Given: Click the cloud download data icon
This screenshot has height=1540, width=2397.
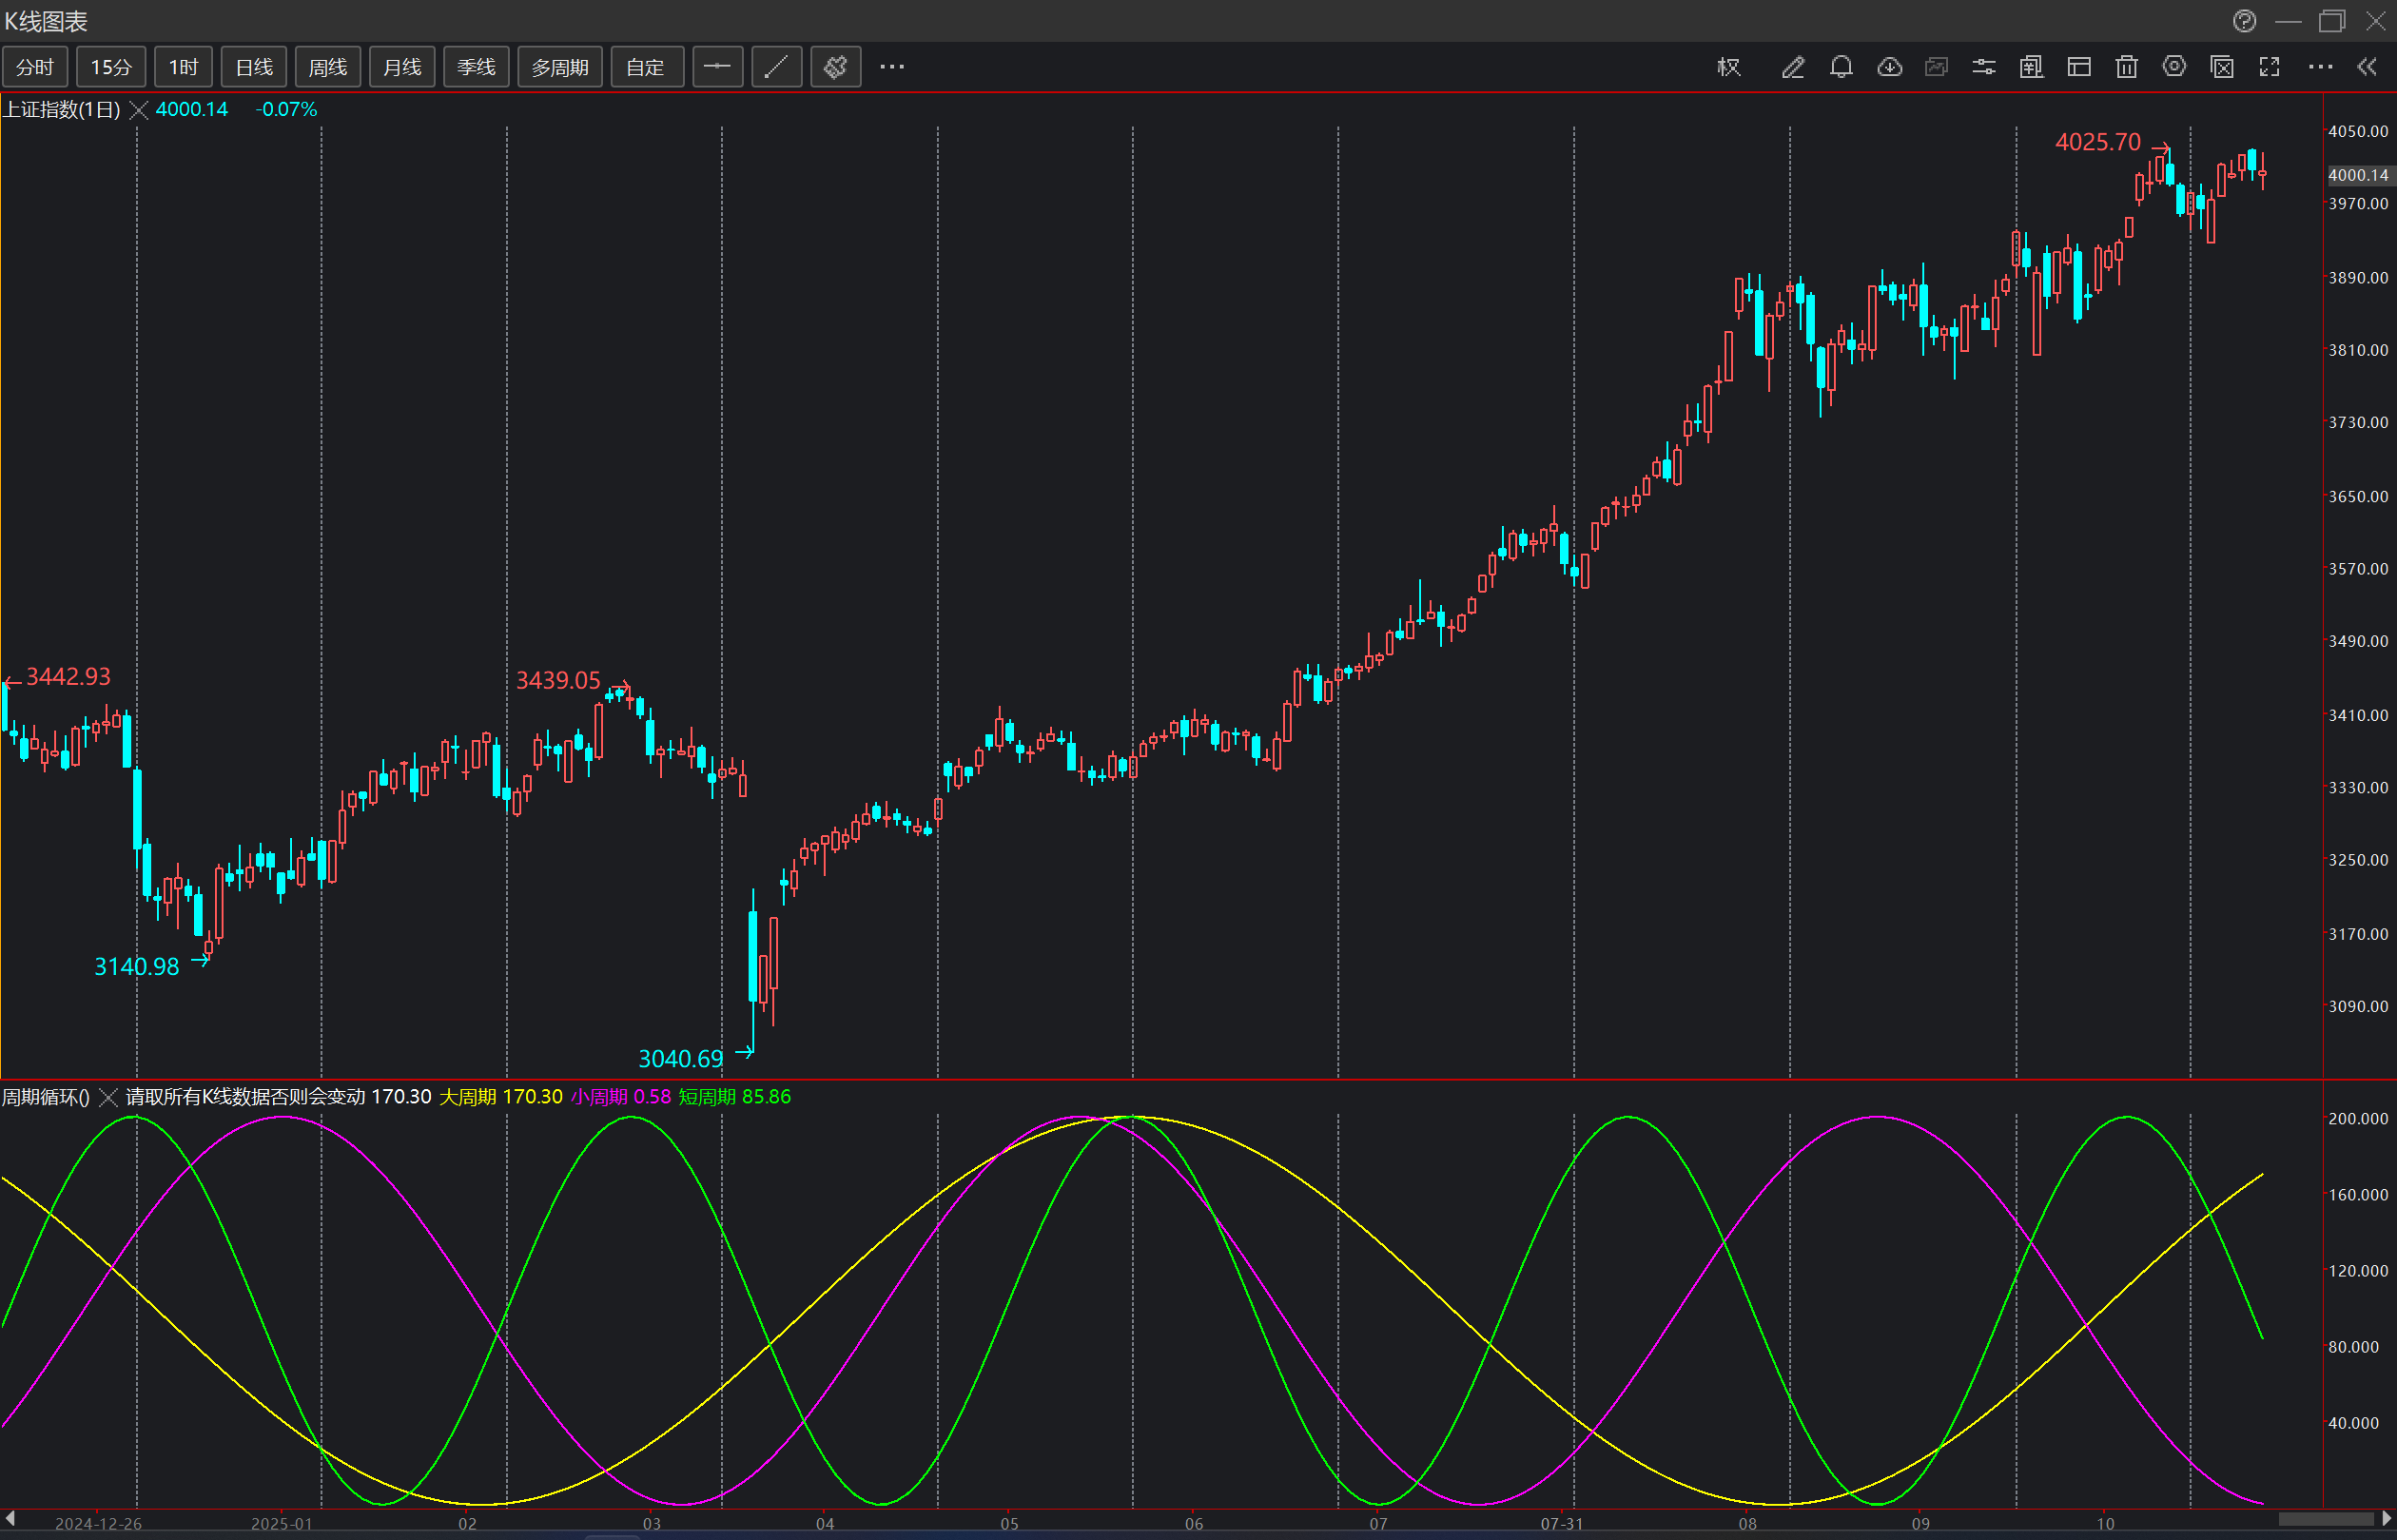Looking at the screenshot, I should coord(1889,67).
